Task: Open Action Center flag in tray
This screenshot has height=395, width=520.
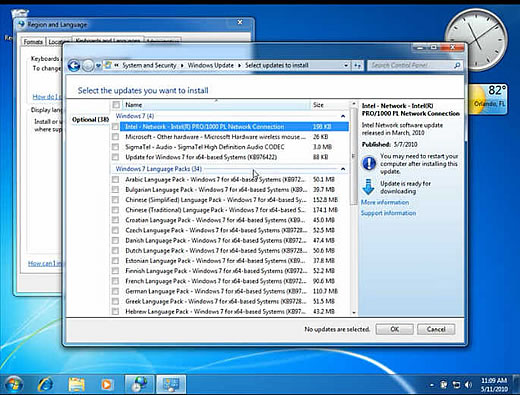Action: coord(444,385)
